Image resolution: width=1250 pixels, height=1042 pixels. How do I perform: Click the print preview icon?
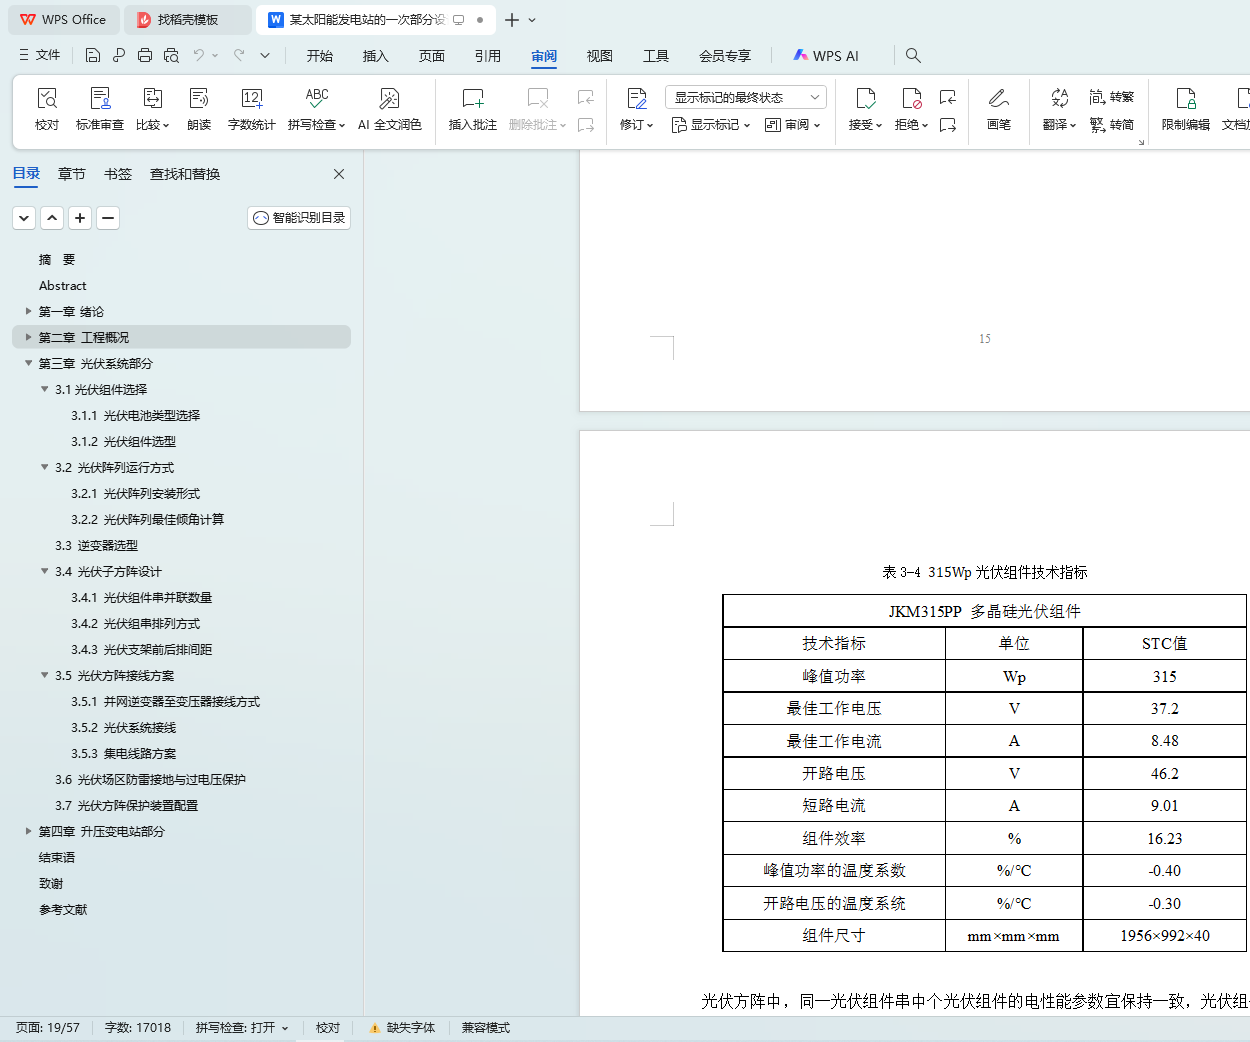[x=171, y=55]
